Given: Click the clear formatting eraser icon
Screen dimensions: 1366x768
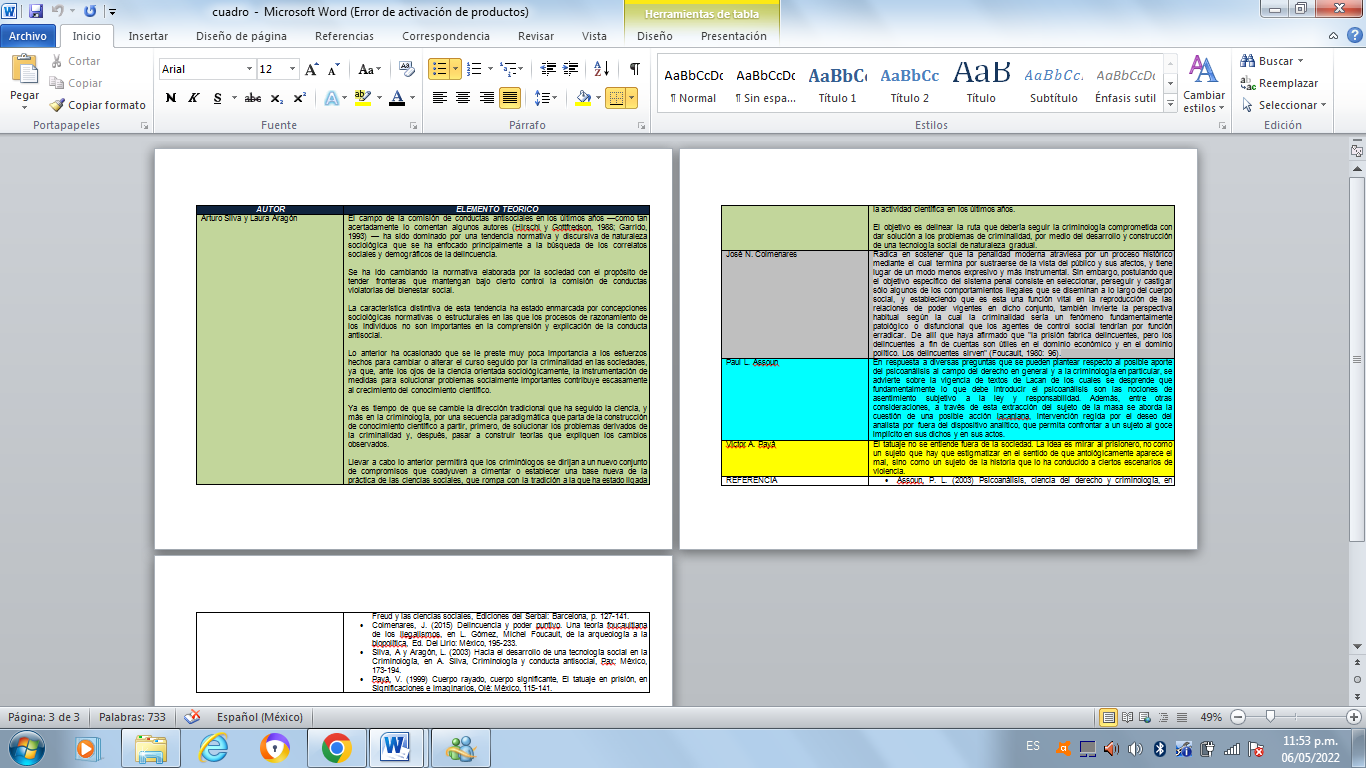Looking at the screenshot, I should [407, 69].
